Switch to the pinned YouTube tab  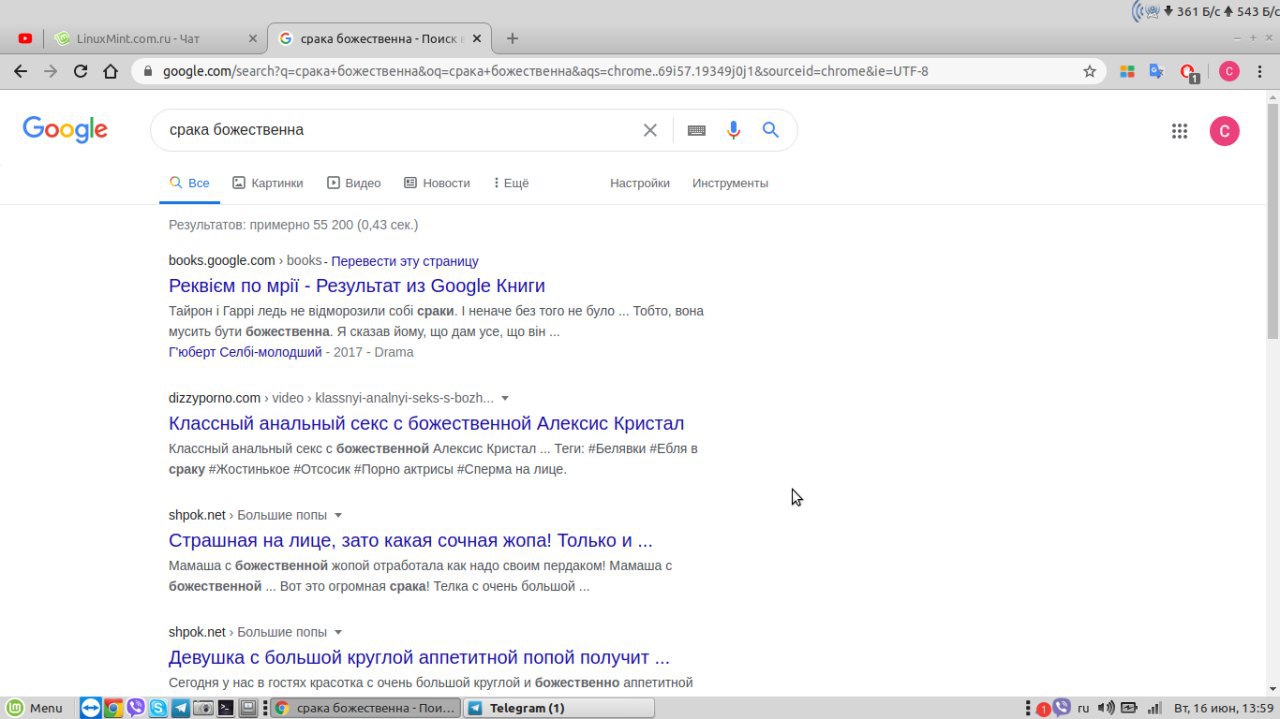tap(25, 39)
